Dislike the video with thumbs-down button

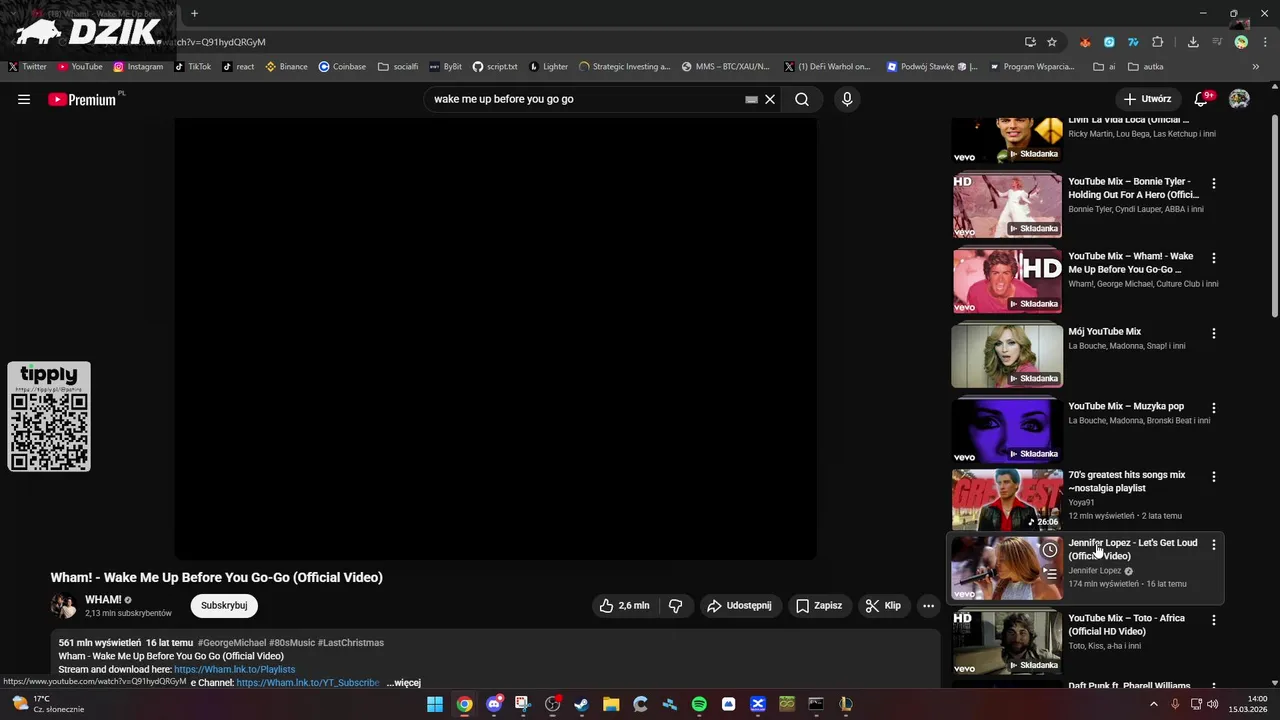point(676,605)
